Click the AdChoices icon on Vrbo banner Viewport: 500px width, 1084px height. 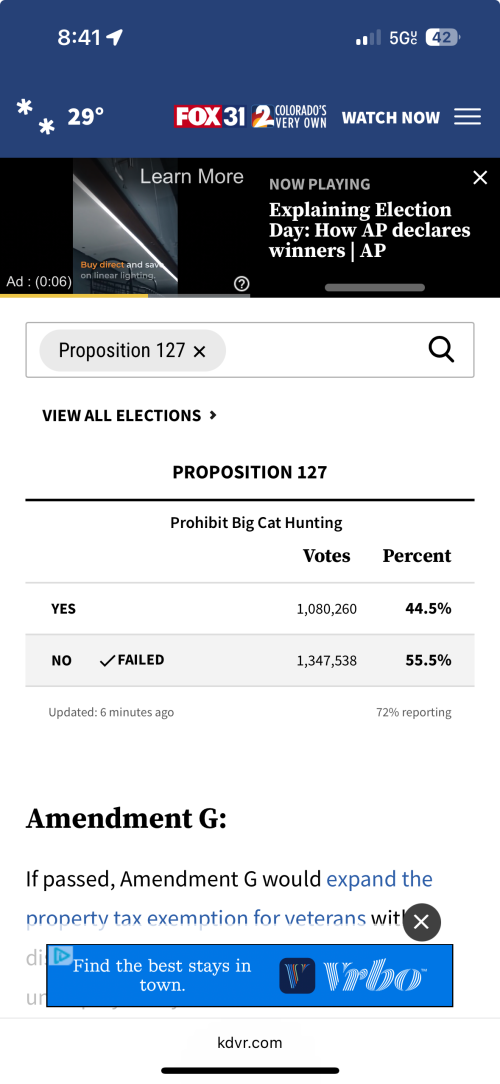(60, 955)
